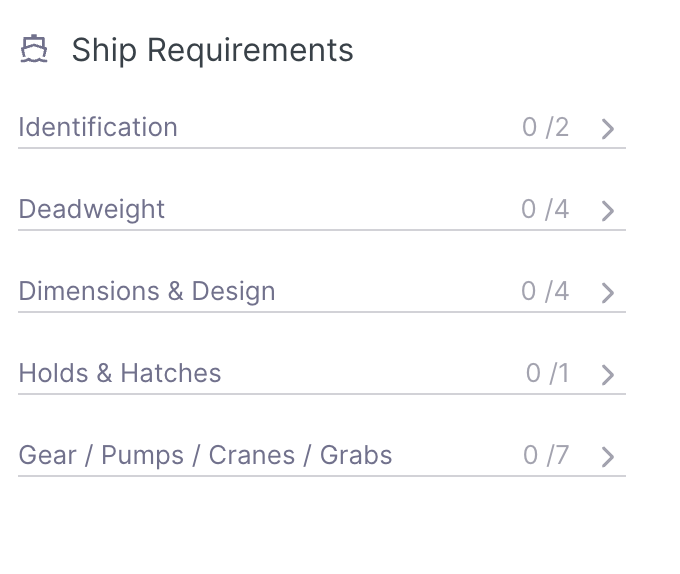Open the Dimensions & Design label
This screenshot has height=574, width=680.
(x=147, y=291)
